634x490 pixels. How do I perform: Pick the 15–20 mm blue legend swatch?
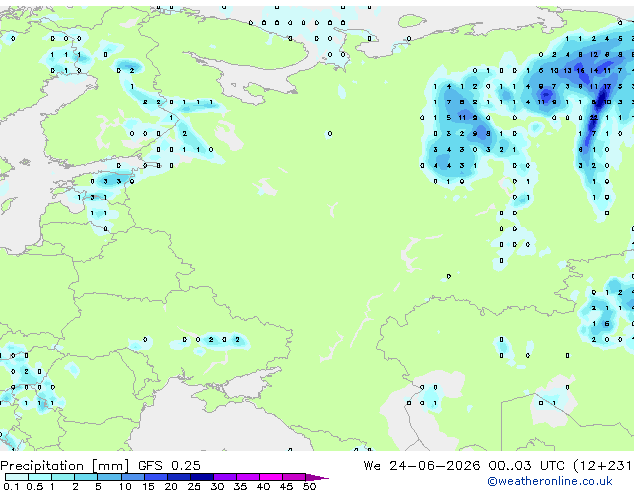pos(155,477)
